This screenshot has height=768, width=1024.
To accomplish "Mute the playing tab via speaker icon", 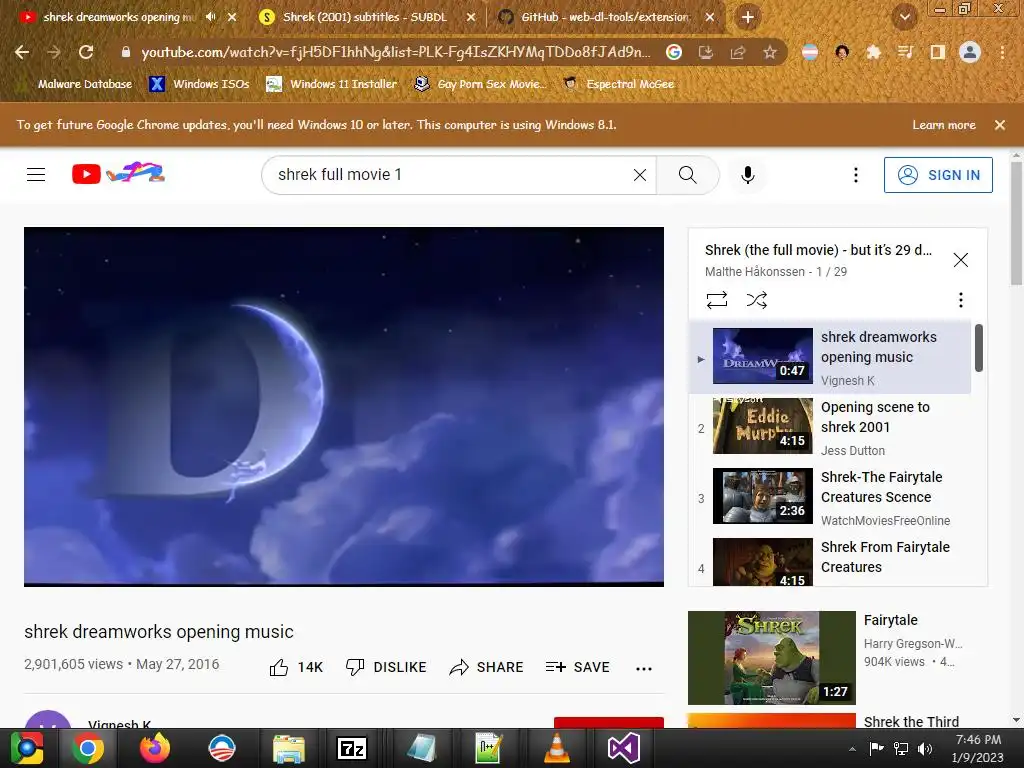I will [210, 17].
